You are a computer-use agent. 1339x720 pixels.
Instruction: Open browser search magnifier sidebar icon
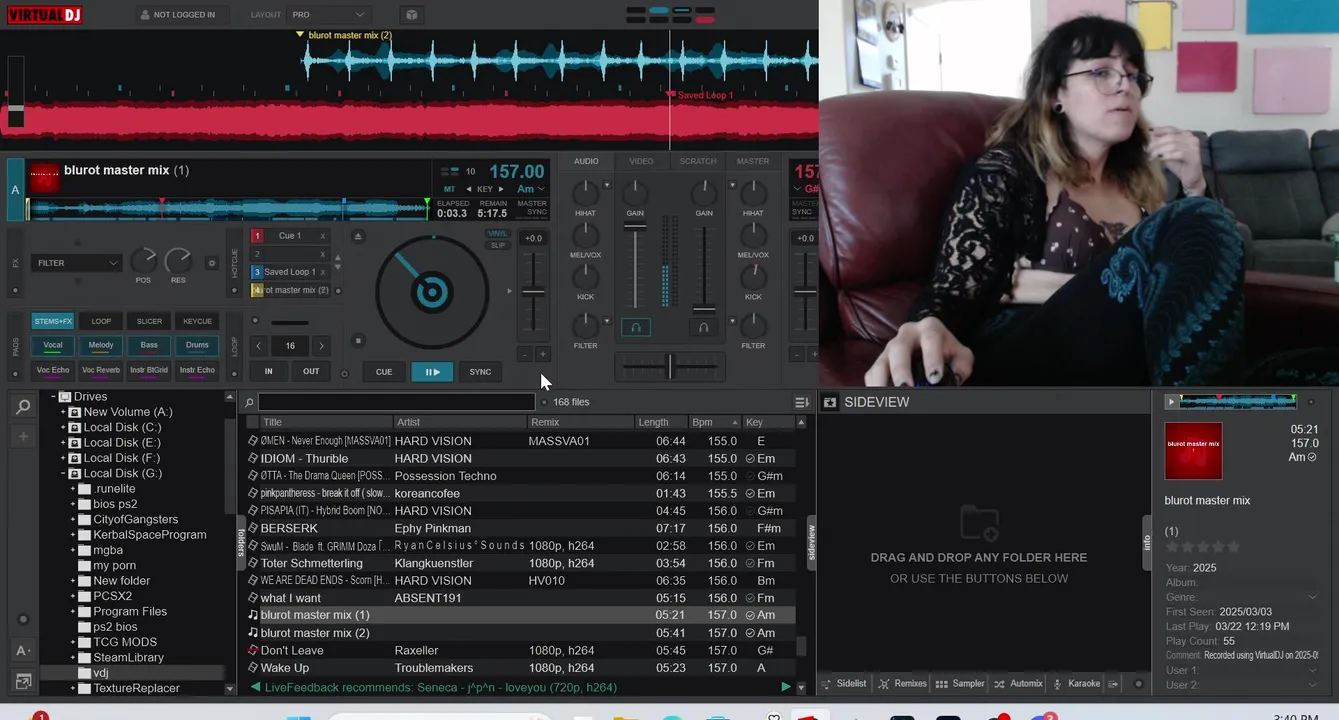click(x=23, y=407)
